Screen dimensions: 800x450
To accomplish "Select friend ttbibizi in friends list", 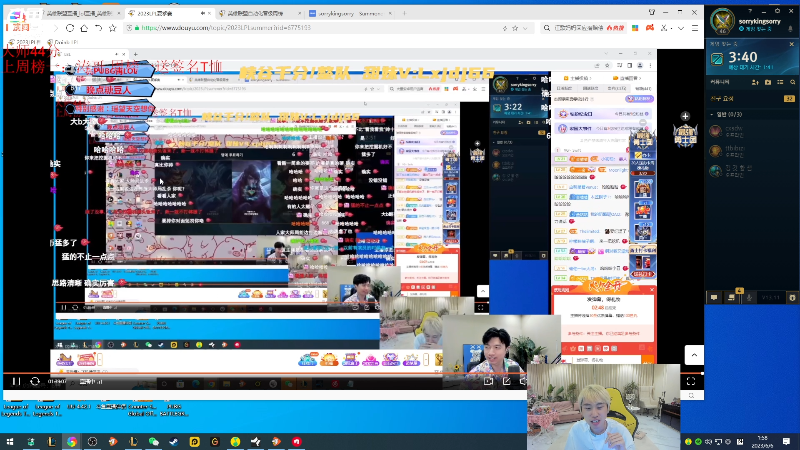I will click(x=752, y=151).
